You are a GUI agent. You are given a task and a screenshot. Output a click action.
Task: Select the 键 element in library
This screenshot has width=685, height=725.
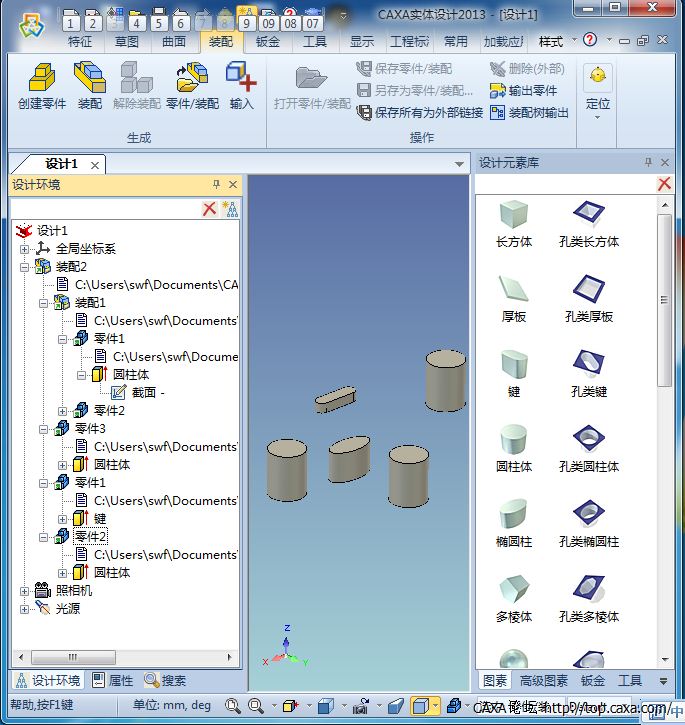(514, 374)
